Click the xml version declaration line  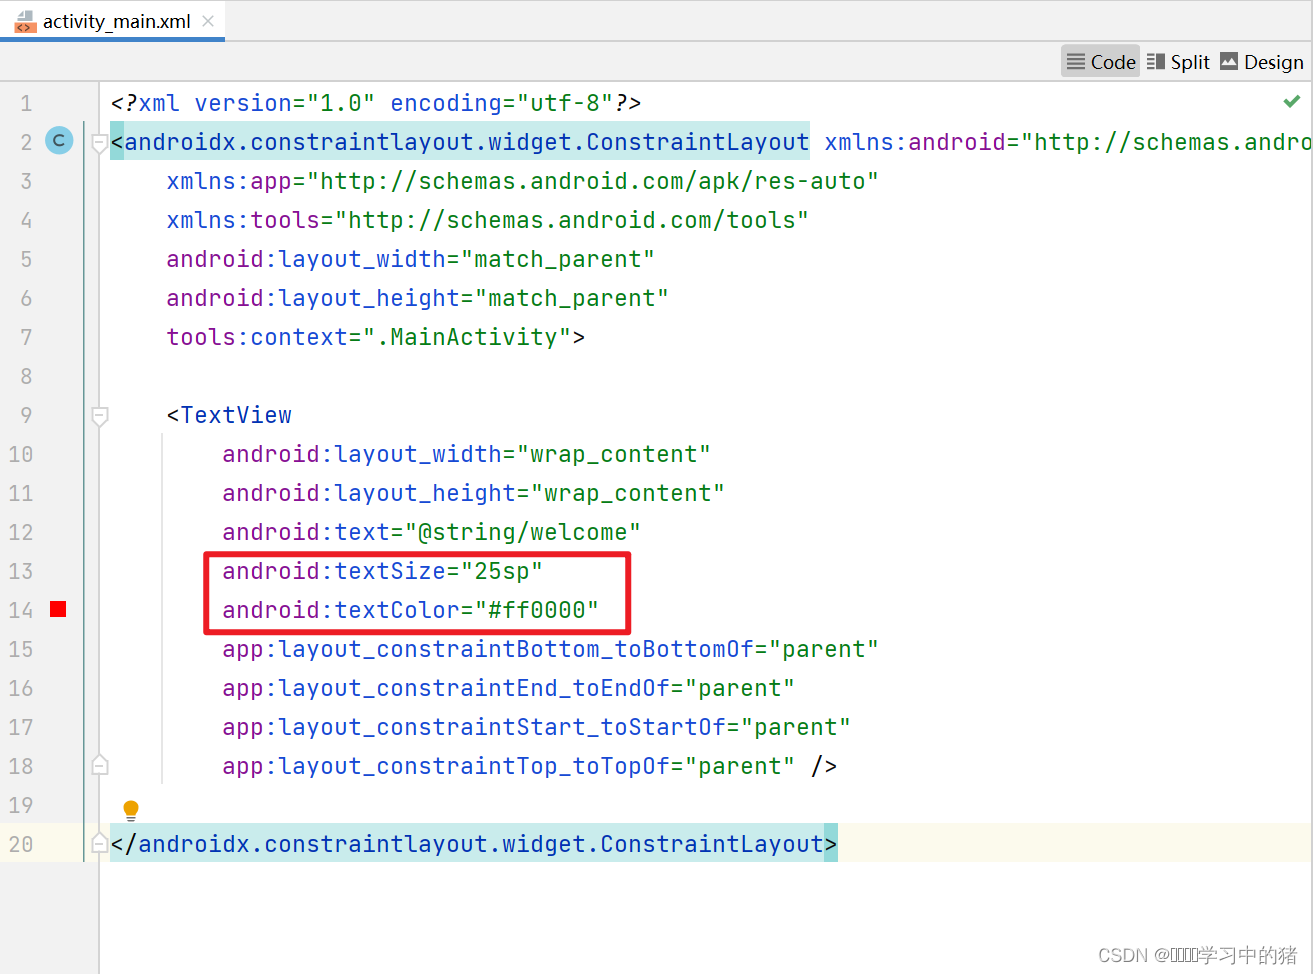pyautogui.click(x=376, y=103)
